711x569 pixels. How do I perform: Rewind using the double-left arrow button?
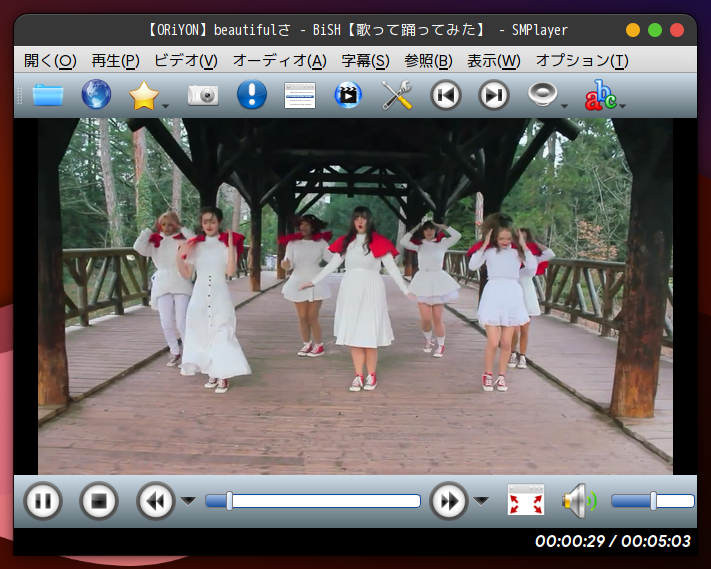point(156,501)
